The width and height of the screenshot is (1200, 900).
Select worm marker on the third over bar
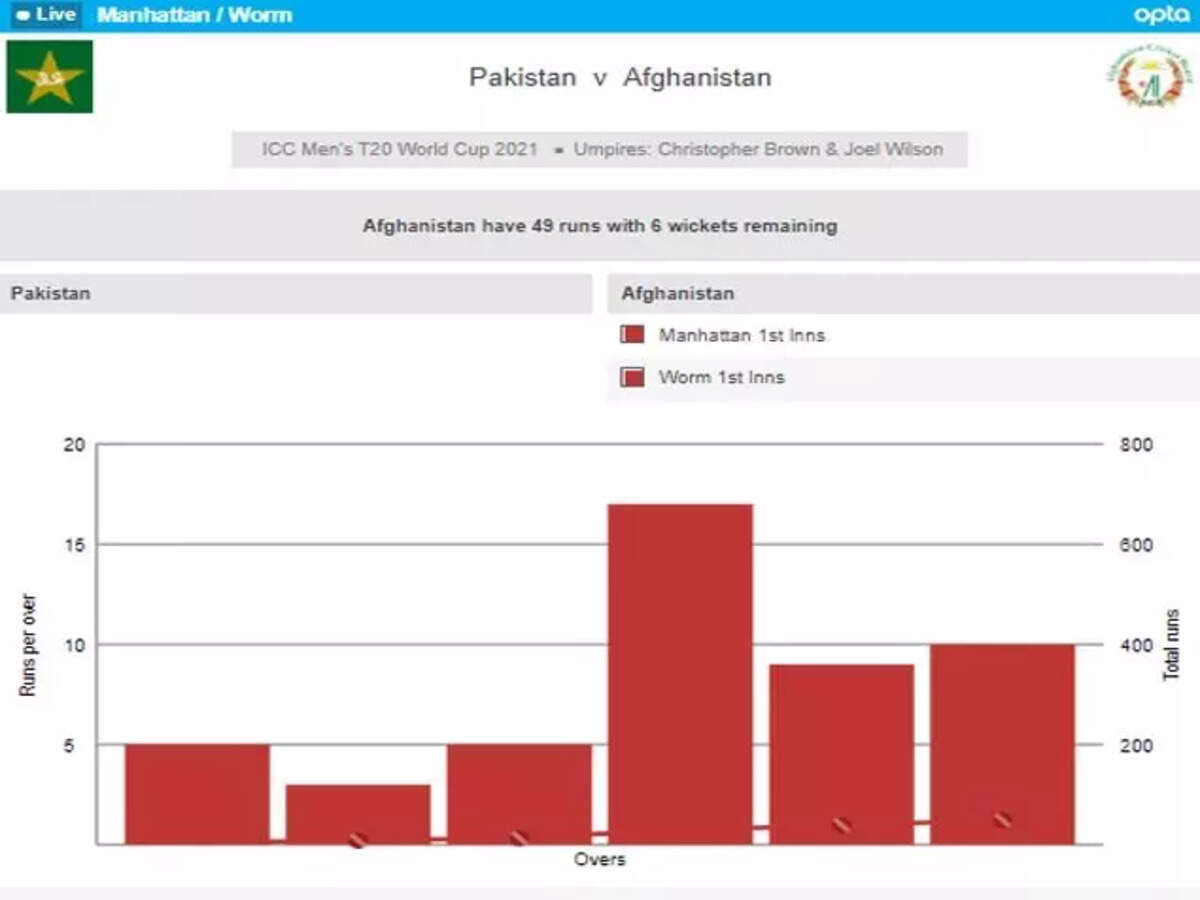(518, 838)
